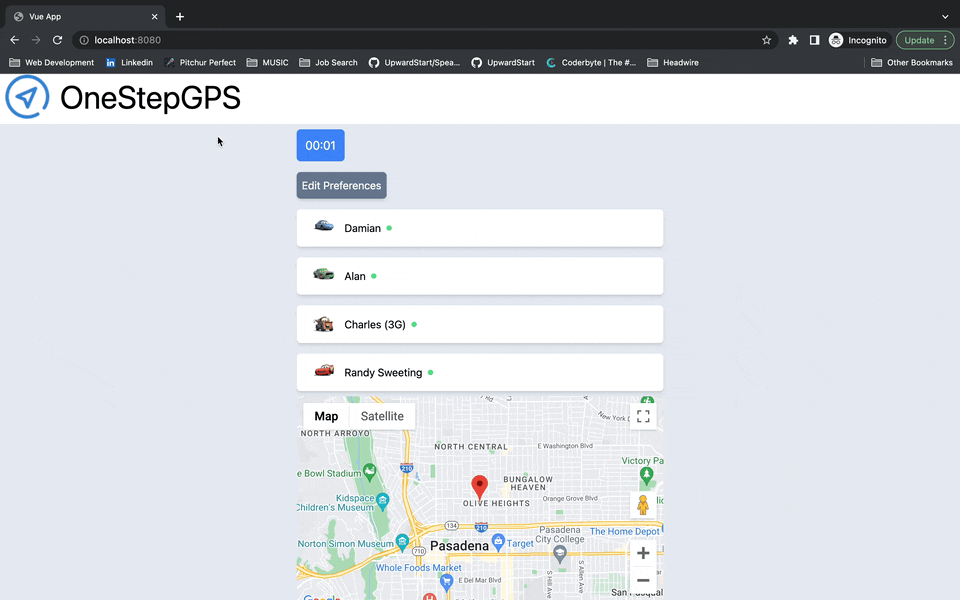The width and height of the screenshot is (960, 600).
Task: Expand the Other Bookmarks folder
Action: tap(911, 62)
